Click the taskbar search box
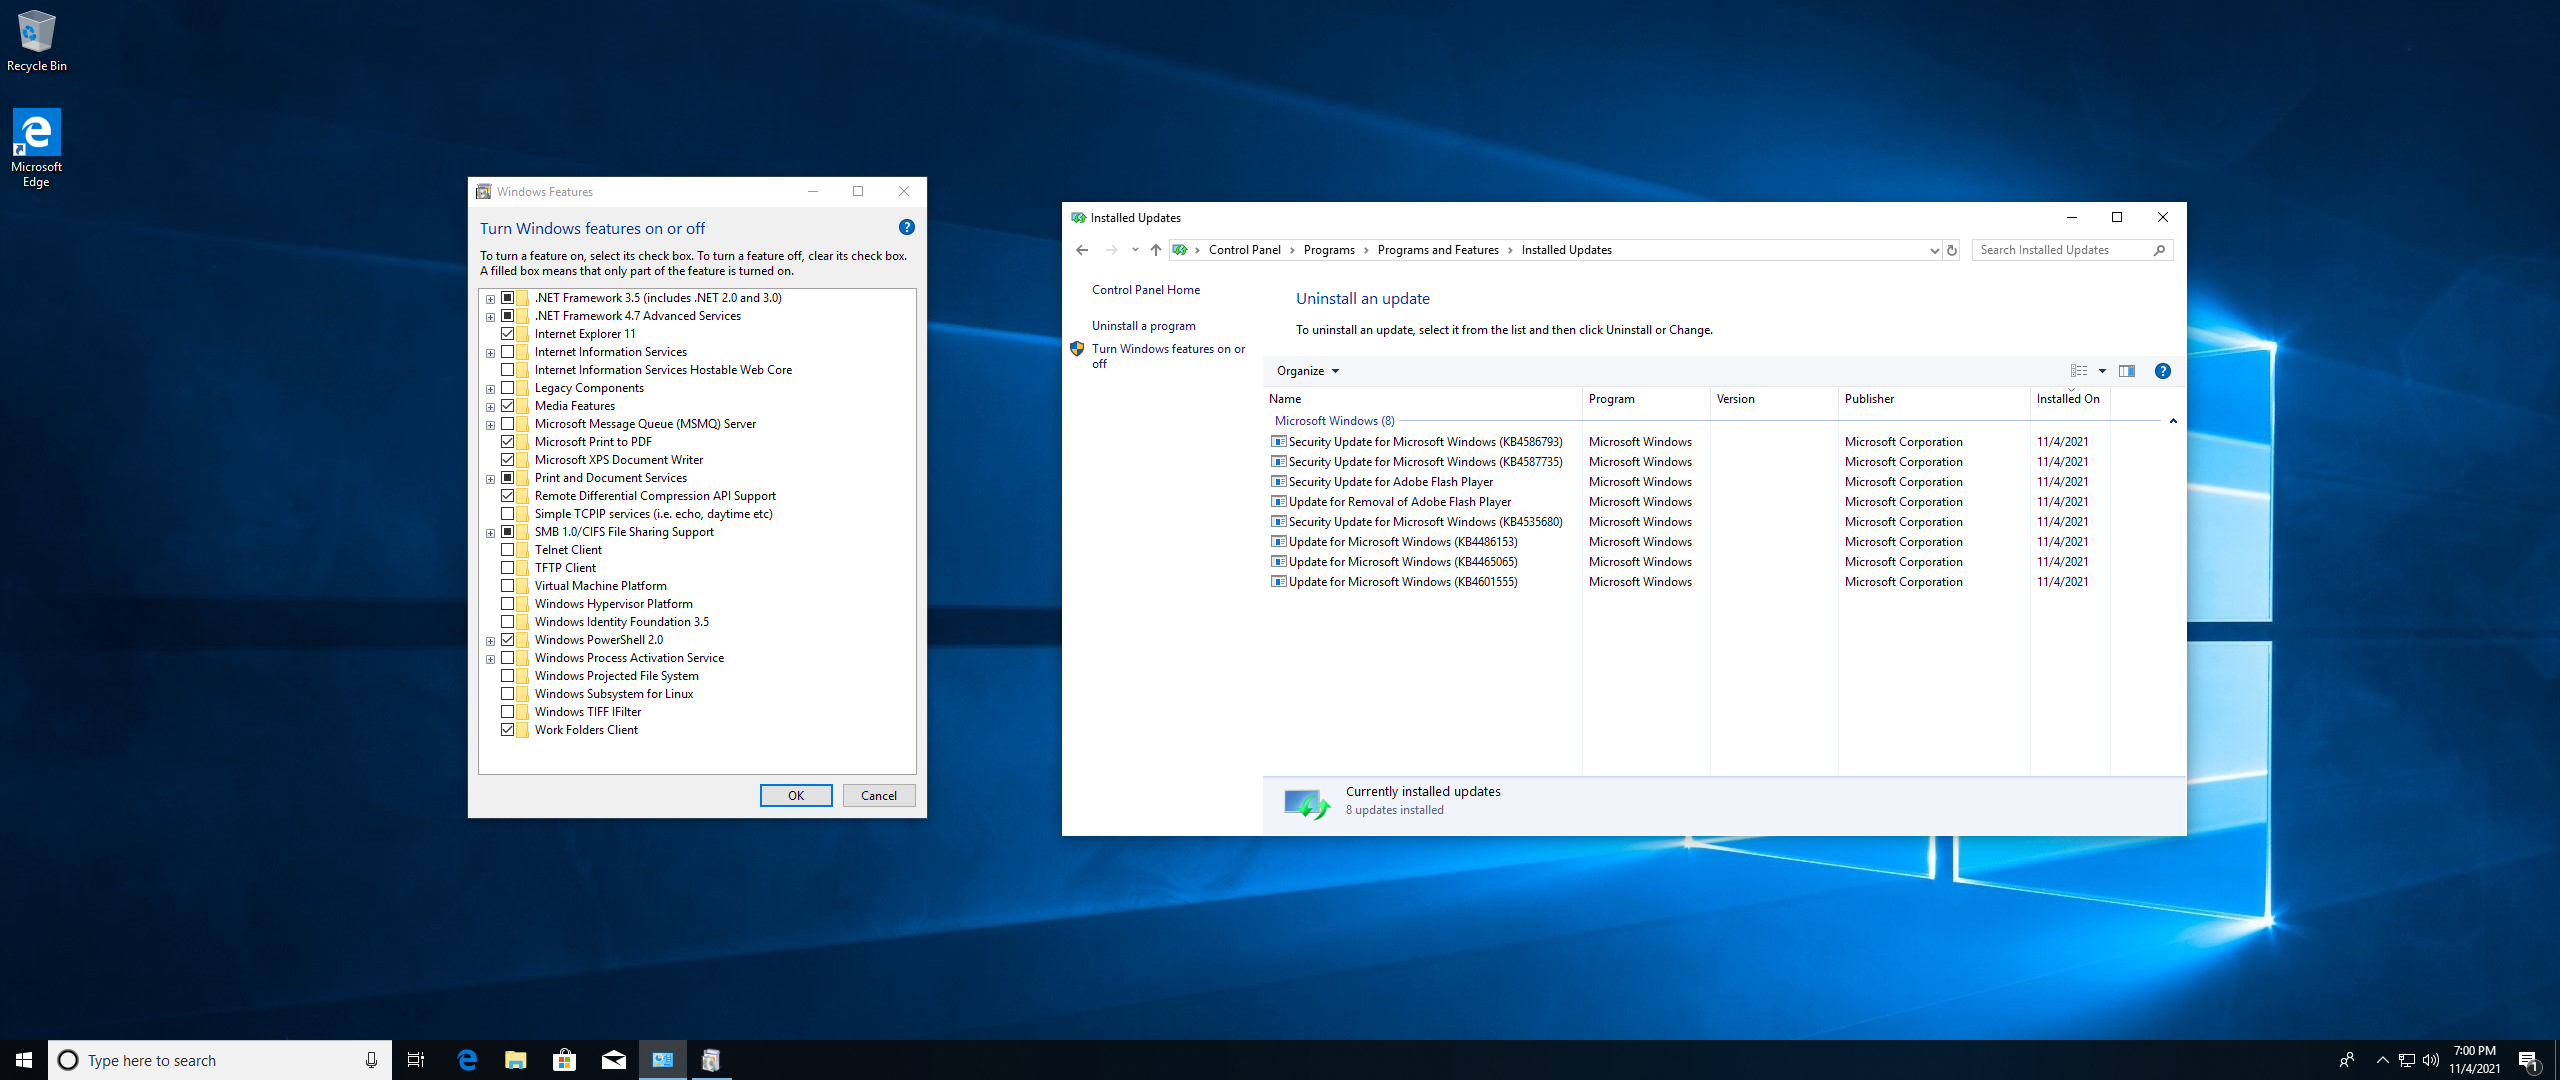Screen dimensions: 2560x1080 tap(220, 1060)
